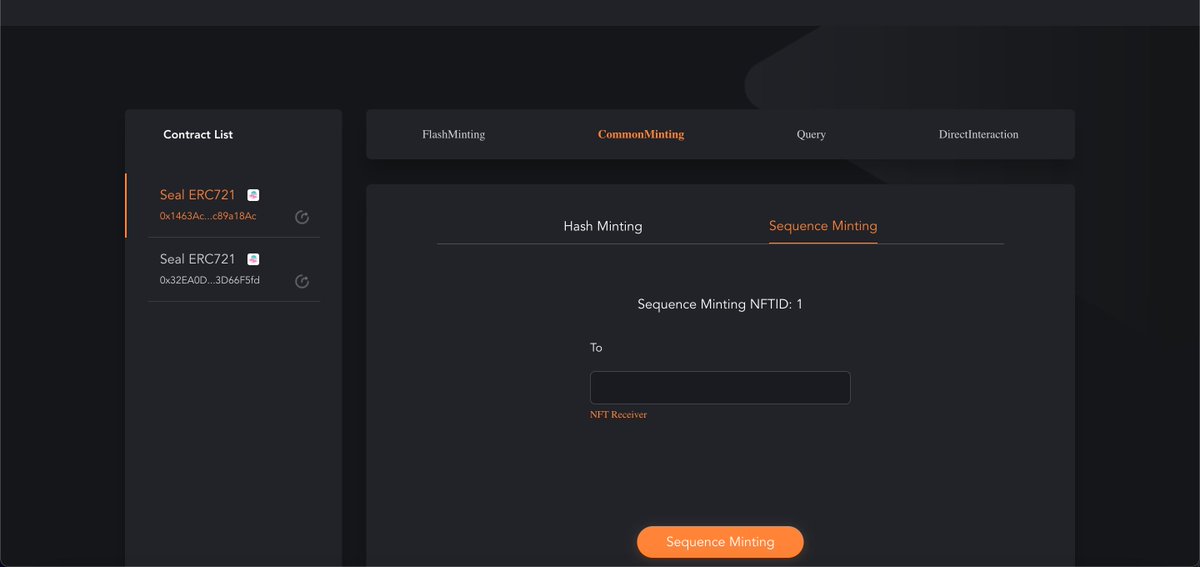Open the FlashMinting tab
Viewport: 1200px width, 567px height.
pos(453,134)
